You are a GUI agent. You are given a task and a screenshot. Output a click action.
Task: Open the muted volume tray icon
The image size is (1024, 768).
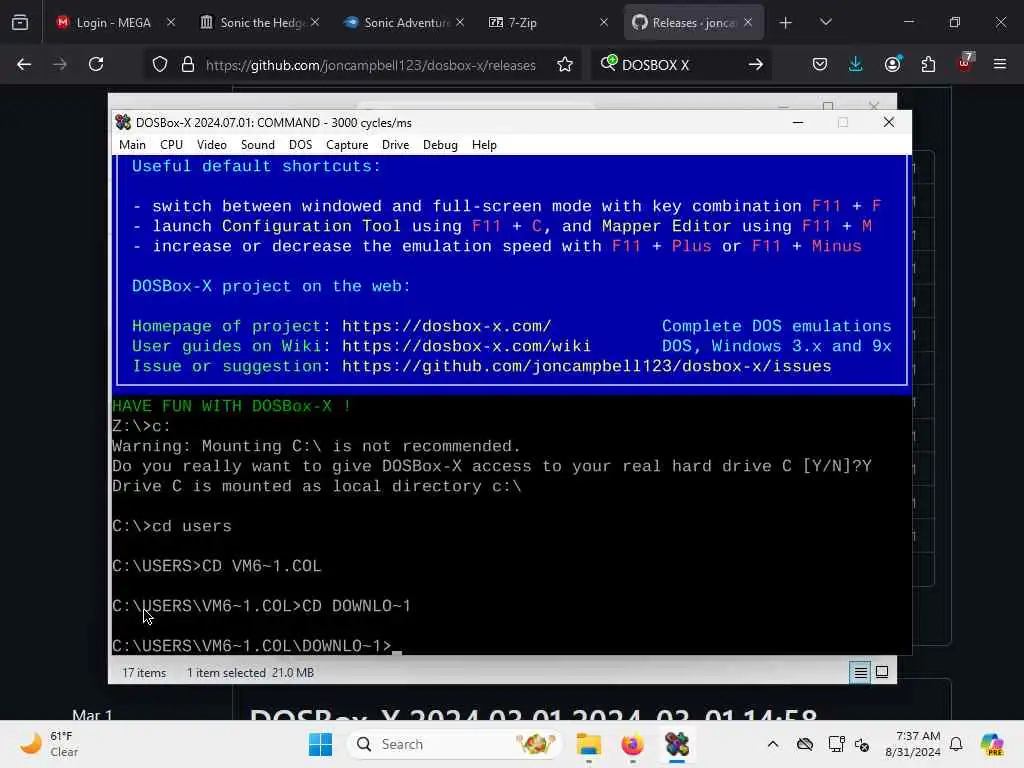[862, 744]
